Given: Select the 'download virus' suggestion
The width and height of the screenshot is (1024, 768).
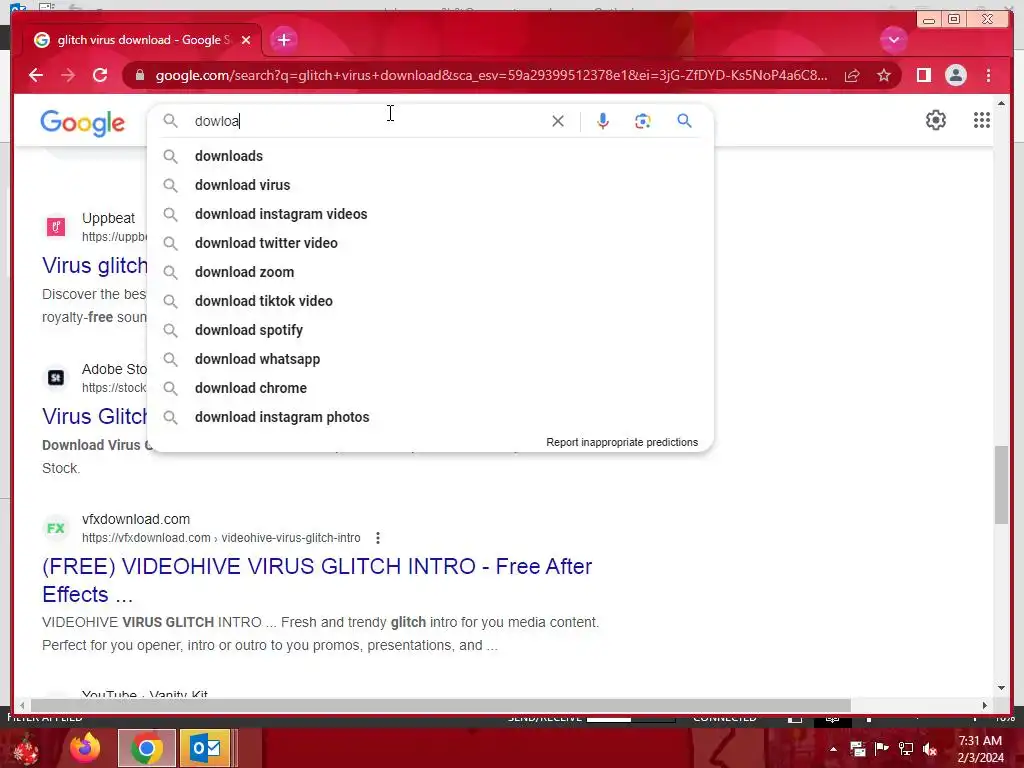Looking at the screenshot, I should [x=431, y=185].
